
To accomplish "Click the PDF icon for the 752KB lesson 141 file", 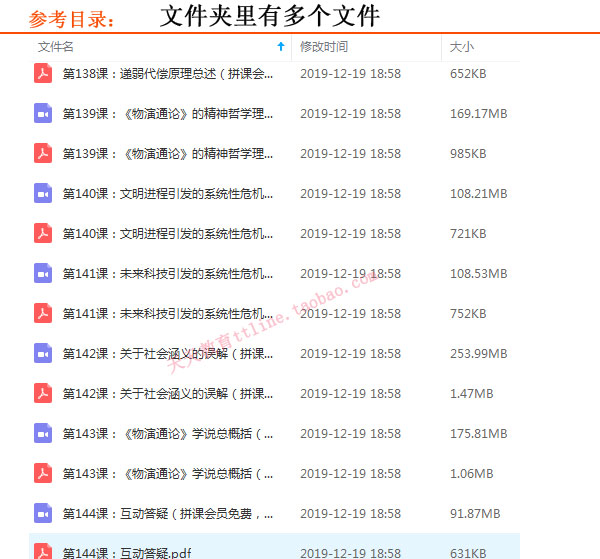I will 43,313.
